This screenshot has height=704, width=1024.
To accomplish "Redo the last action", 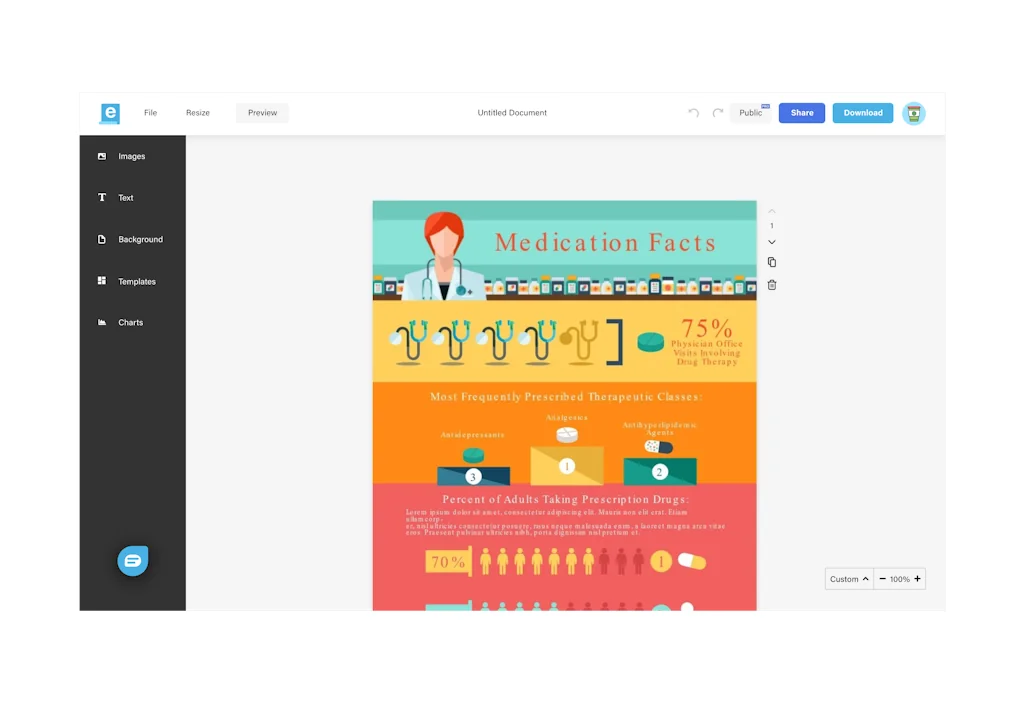I will 716,113.
